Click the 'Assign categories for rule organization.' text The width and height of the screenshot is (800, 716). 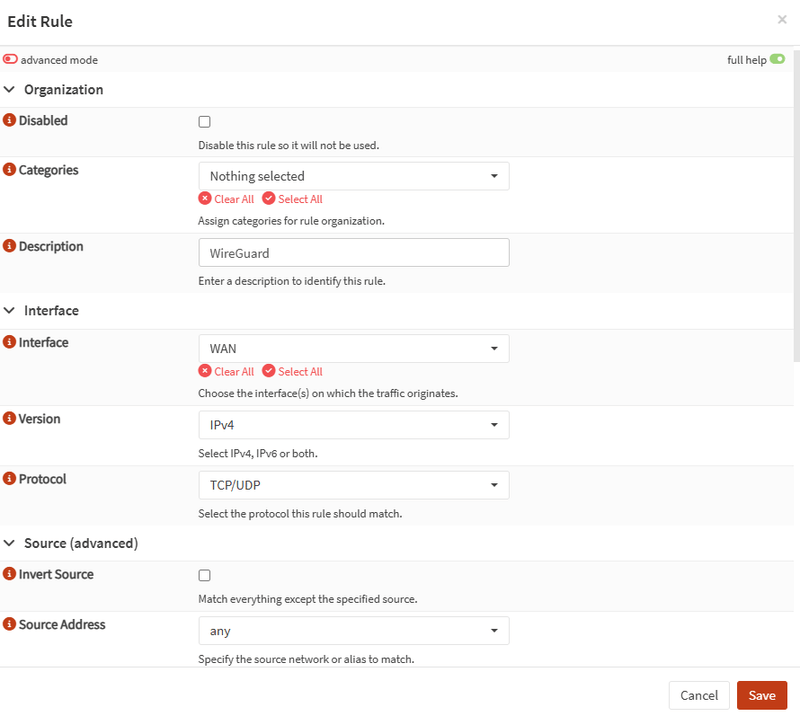[x=291, y=221]
